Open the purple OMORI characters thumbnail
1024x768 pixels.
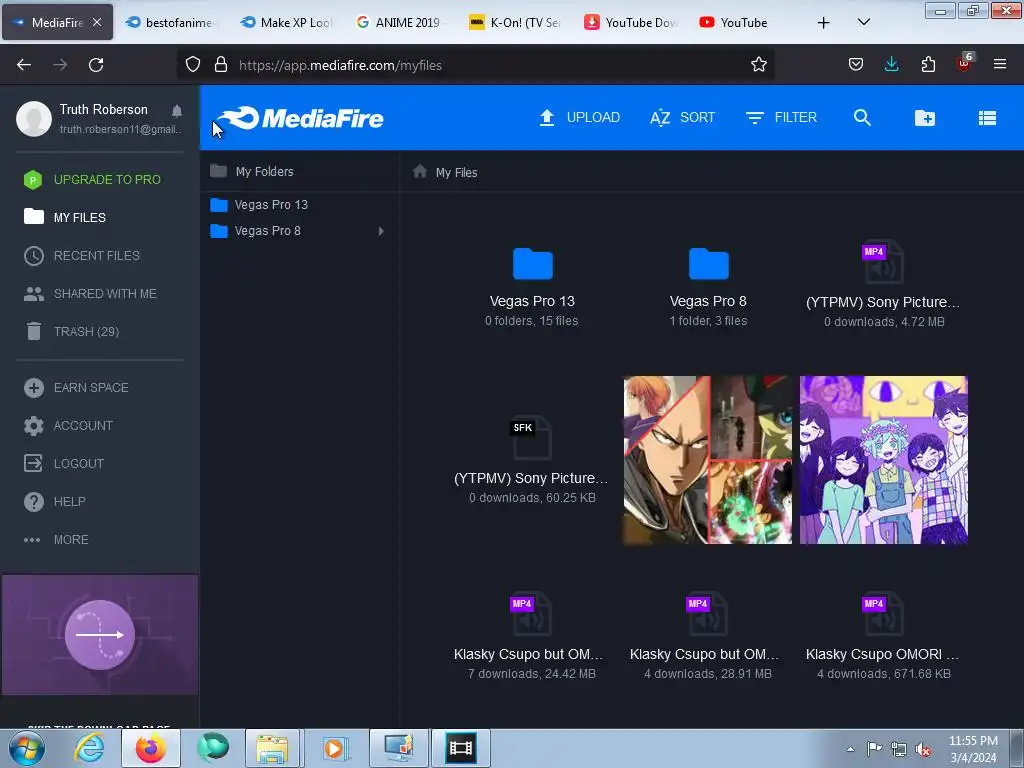pos(884,460)
